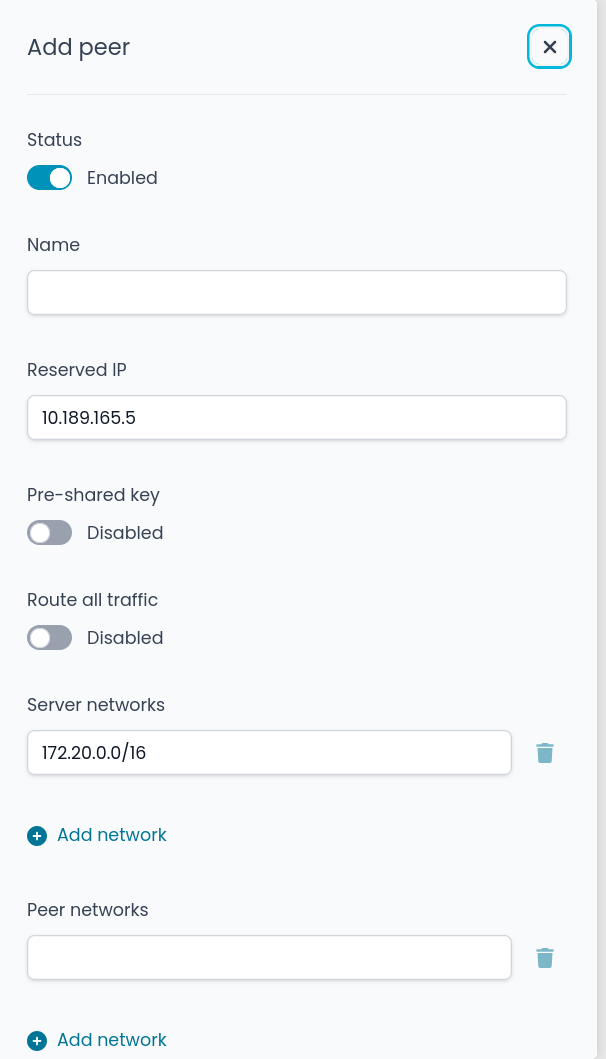Delete the 172.20.0.0/16 server network
This screenshot has width=606, height=1059.
[x=545, y=753]
